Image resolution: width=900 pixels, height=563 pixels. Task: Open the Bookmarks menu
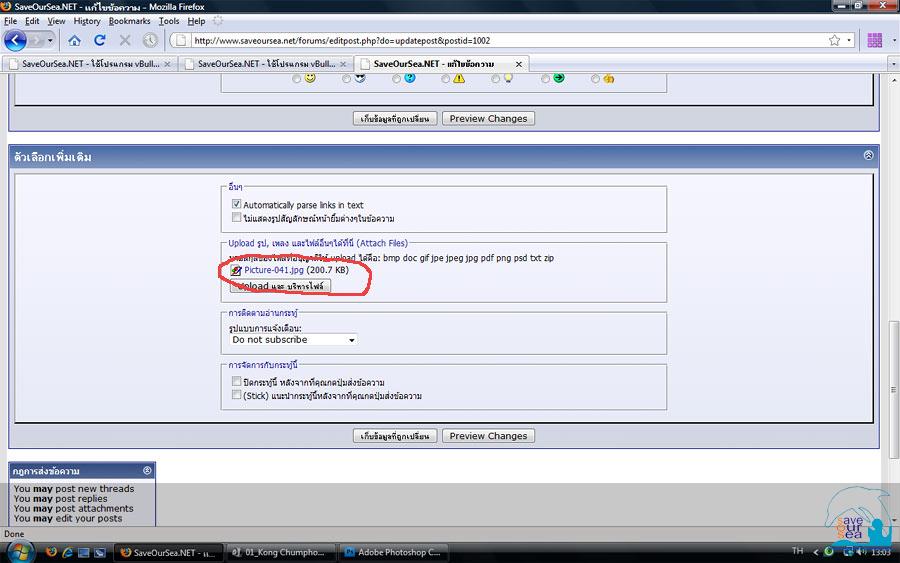pyautogui.click(x=129, y=21)
